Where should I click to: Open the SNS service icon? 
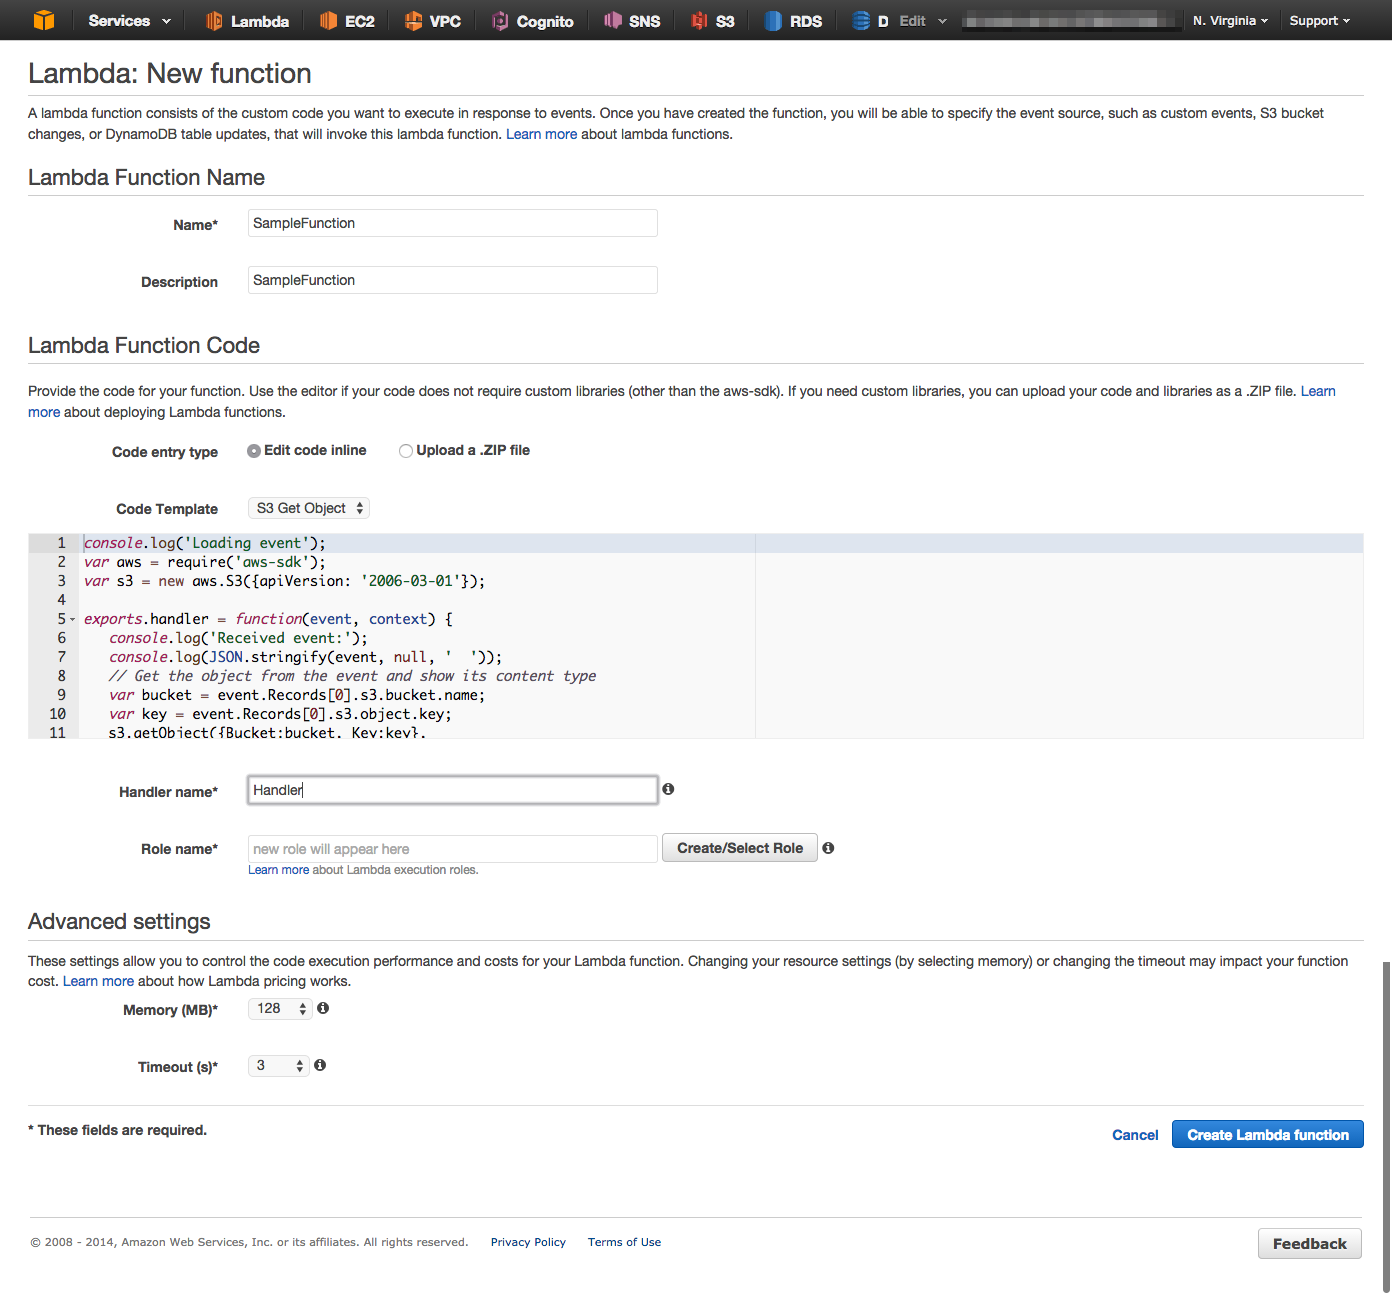[612, 20]
